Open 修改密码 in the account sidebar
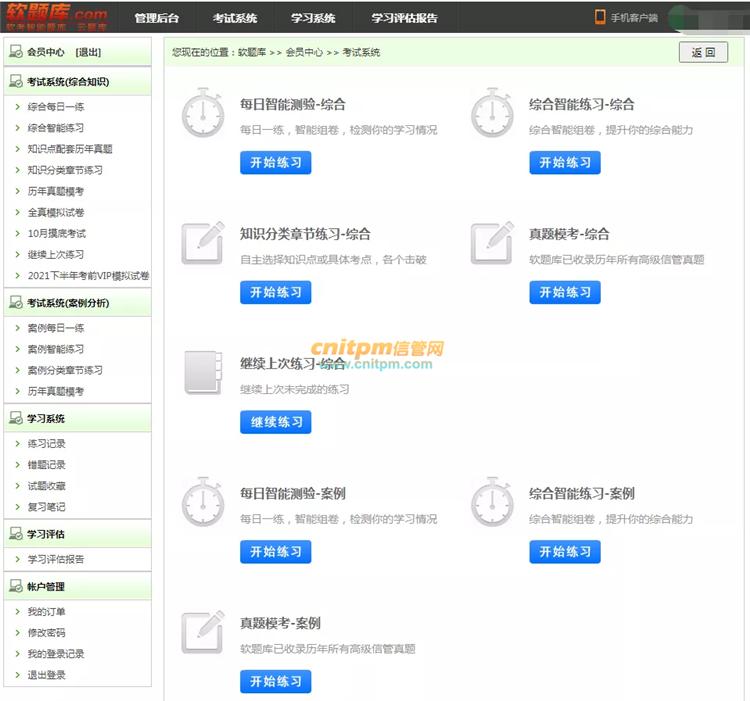The image size is (750, 701). (47, 633)
